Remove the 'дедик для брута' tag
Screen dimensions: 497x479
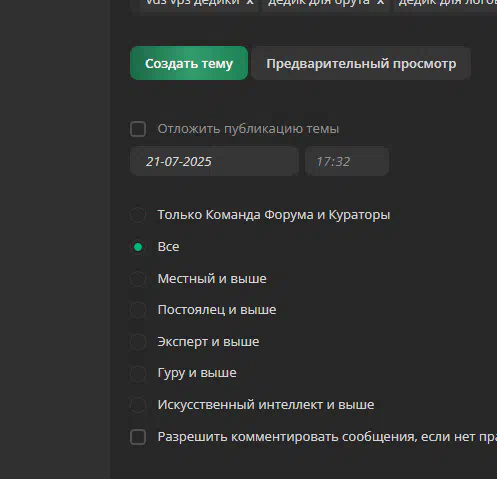tap(380, 3)
